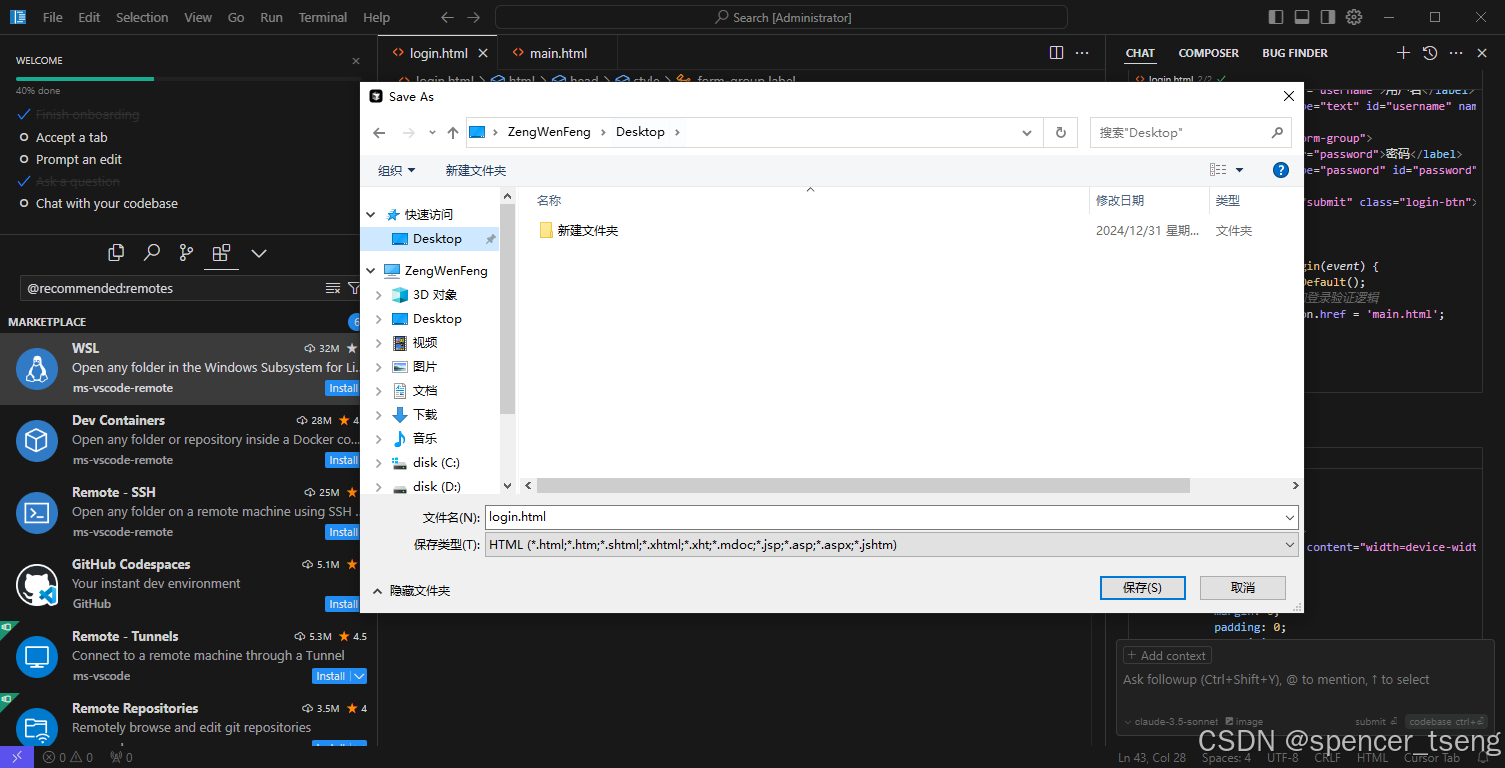Screen dimensions: 1505x768
Task: Open Install dropdown for Remote - Tunnels
Action: (359, 676)
